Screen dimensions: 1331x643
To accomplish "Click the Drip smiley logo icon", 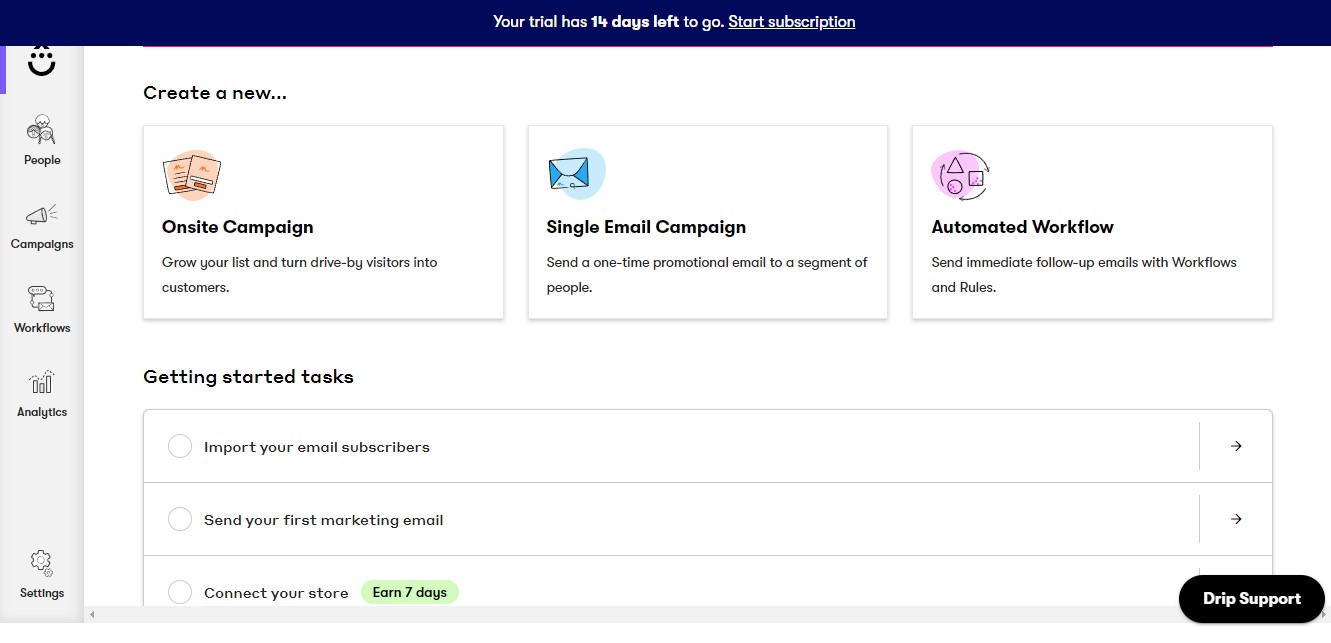I will pyautogui.click(x=42, y=62).
